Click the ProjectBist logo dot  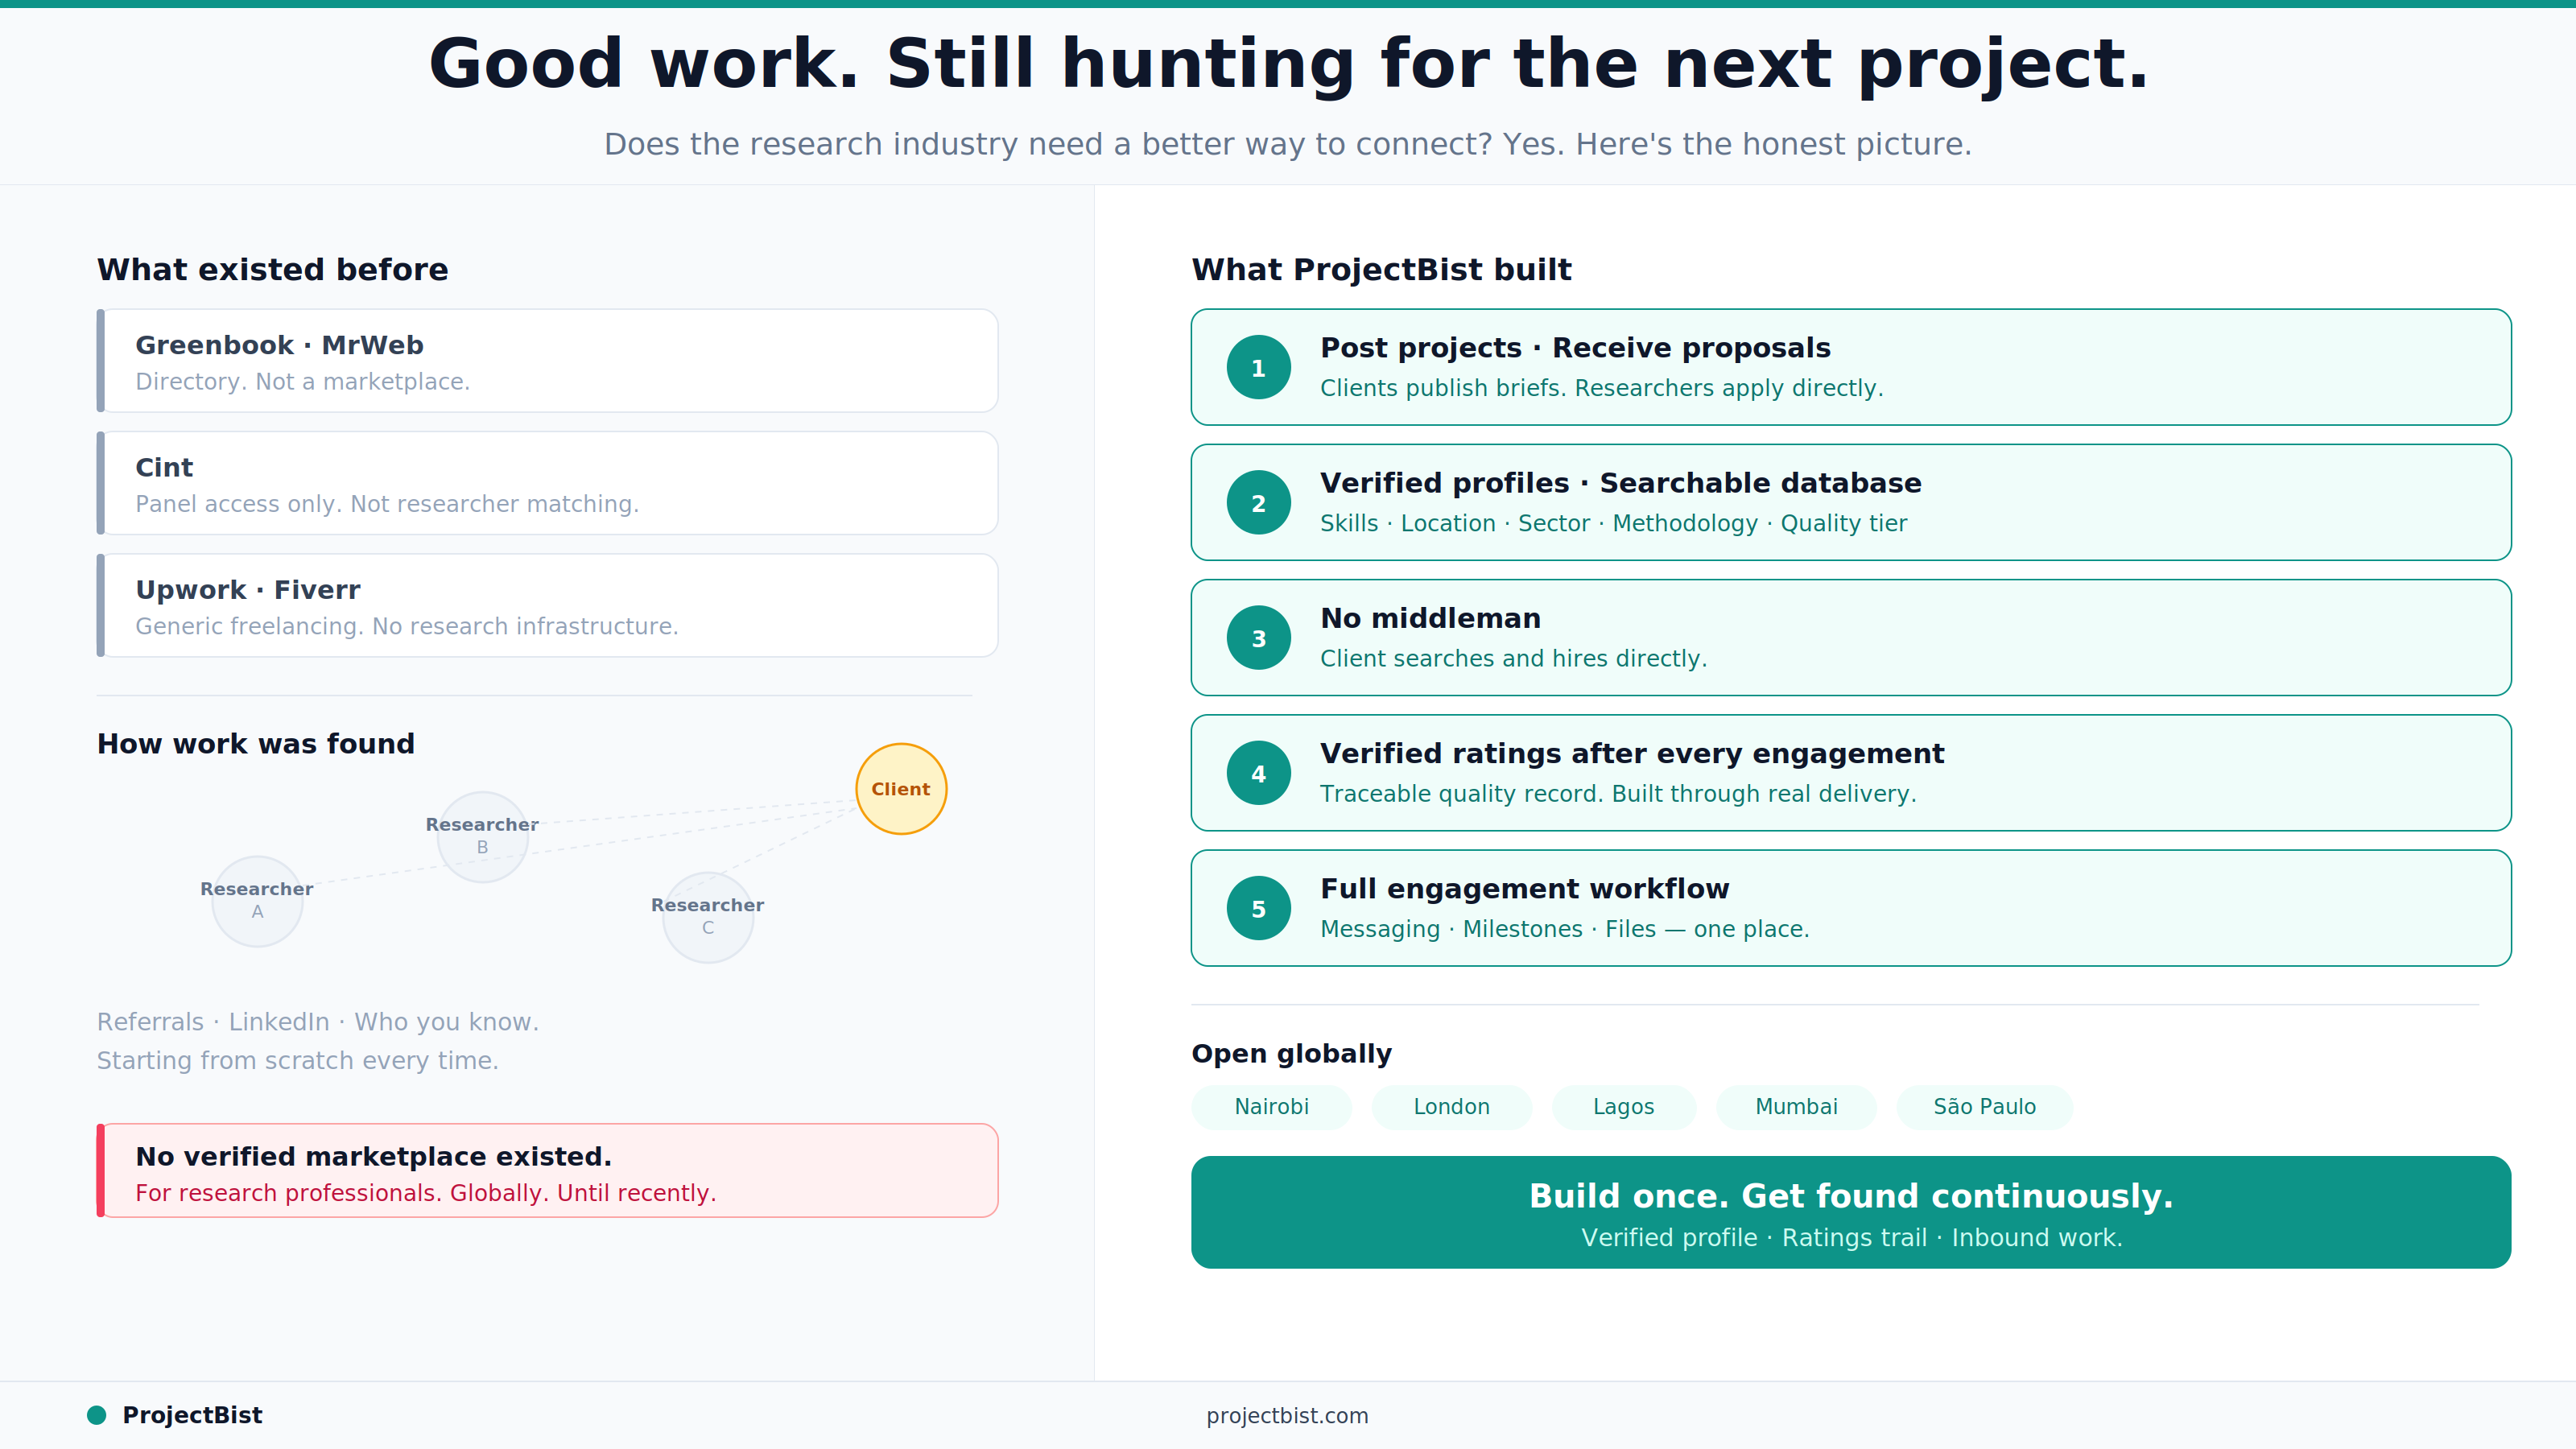coord(97,1414)
